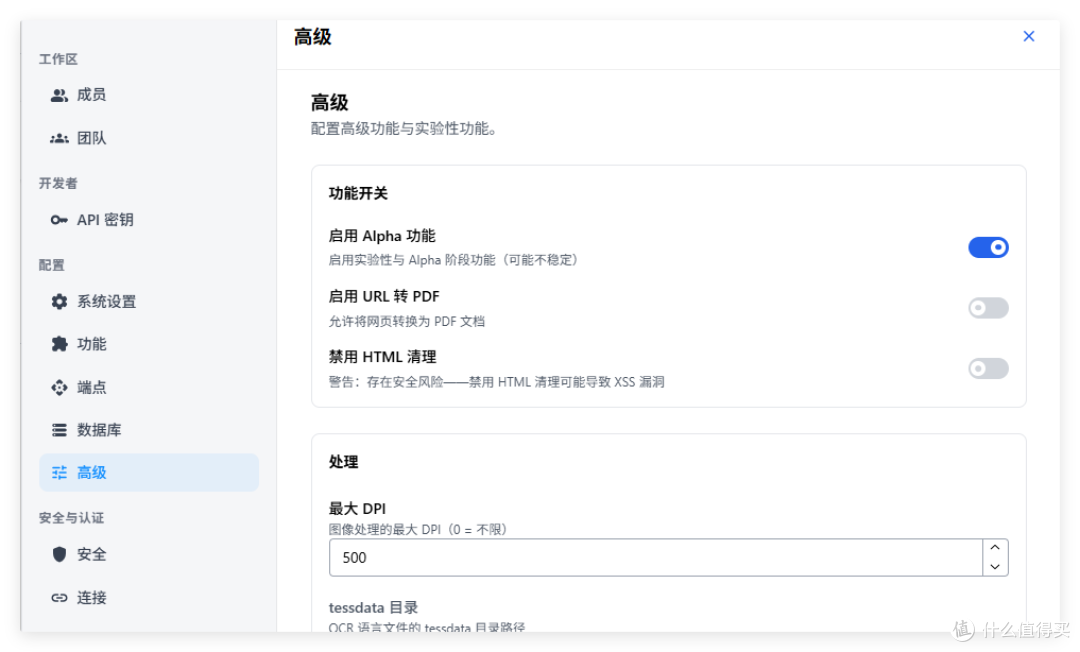Click the 功能开关 section heading
This screenshot has height=652, width=1080.
coord(358,193)
